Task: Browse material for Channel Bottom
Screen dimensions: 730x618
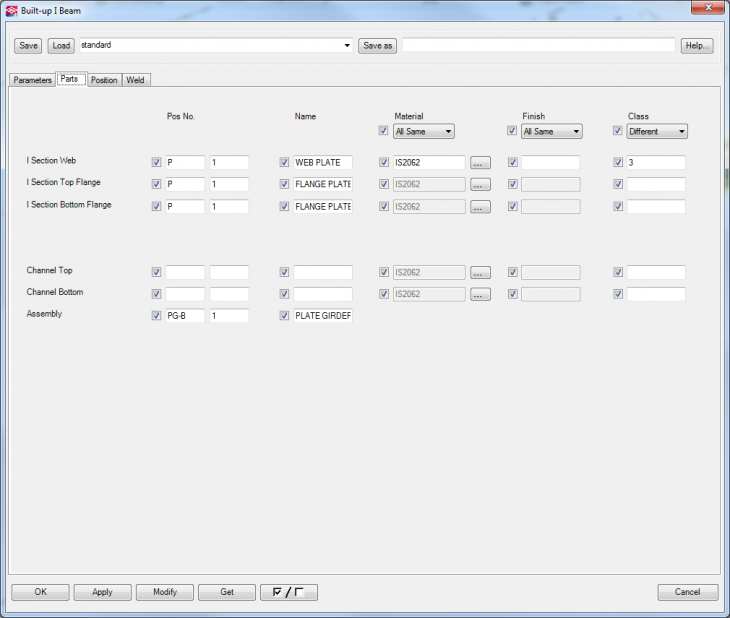Action: (x=480, y=294)
